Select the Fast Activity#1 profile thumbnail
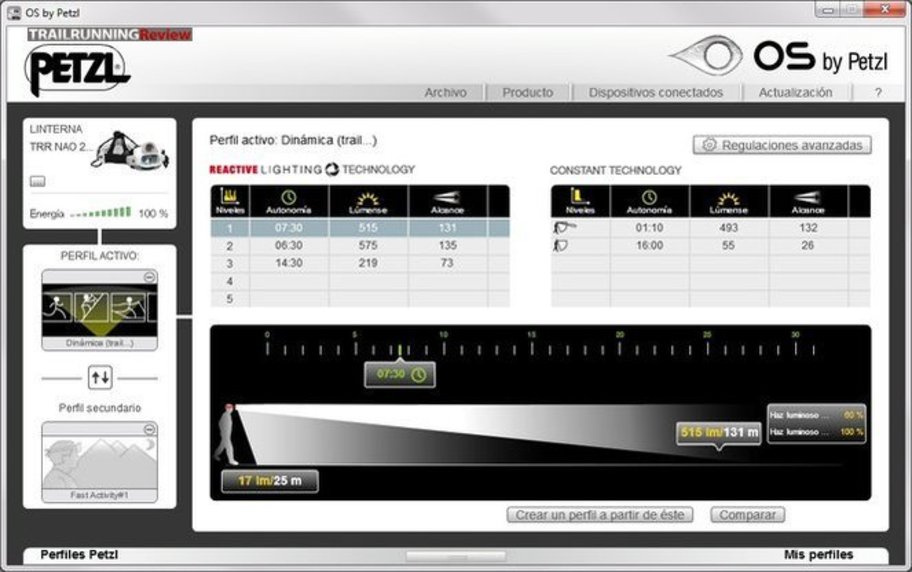The image size is (912, 572). point(99,463)
